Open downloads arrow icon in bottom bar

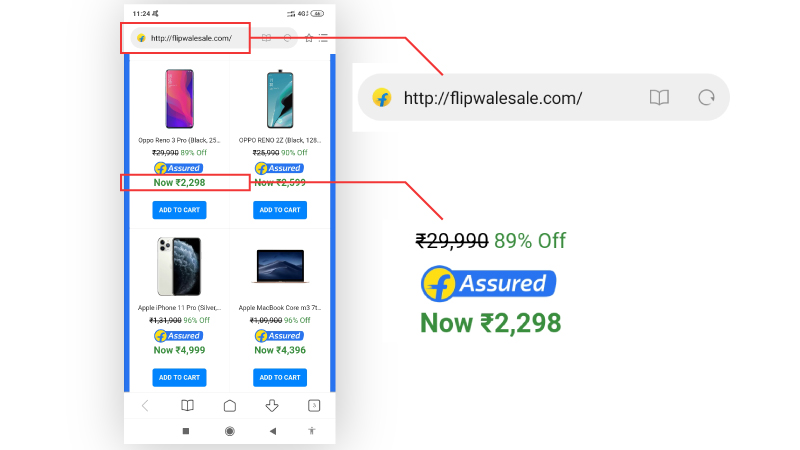(x=272, y=406)
